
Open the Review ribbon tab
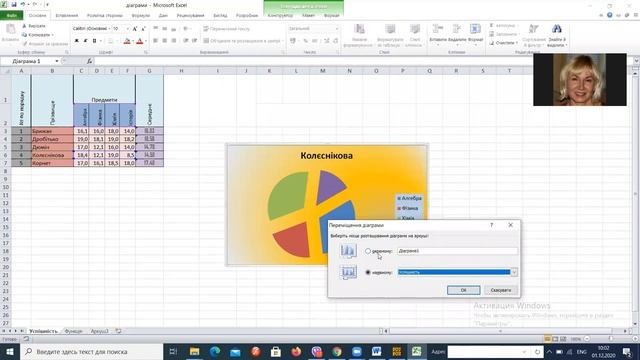[x=190, y=16]
